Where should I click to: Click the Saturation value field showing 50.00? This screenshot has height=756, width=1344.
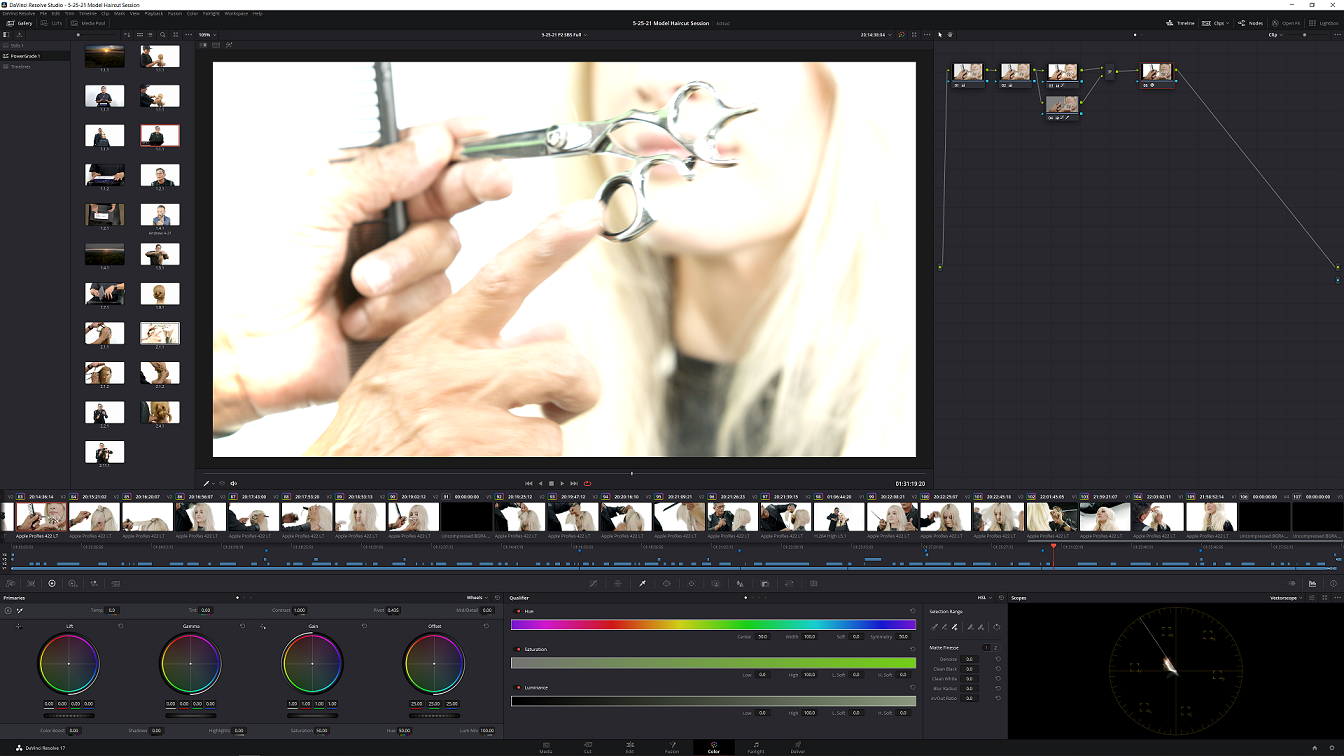coord(322,731)
